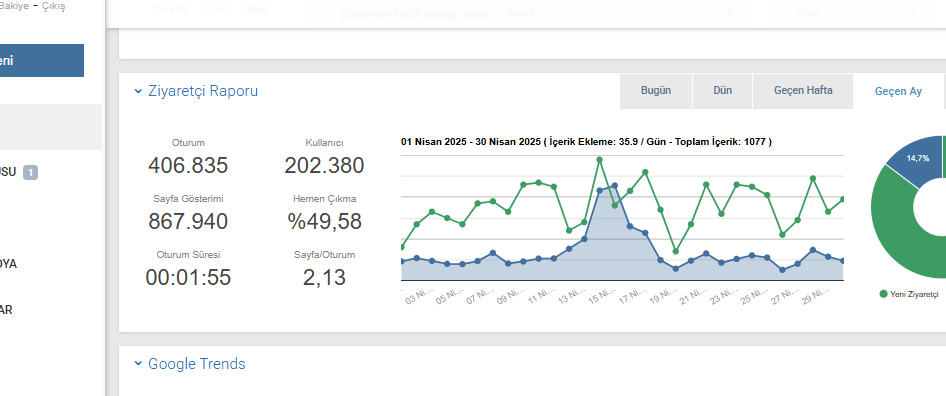This screenshot has height=396, width=946.
Task: Click the Çıkış logout link
Action: click(x=54, y=7)
